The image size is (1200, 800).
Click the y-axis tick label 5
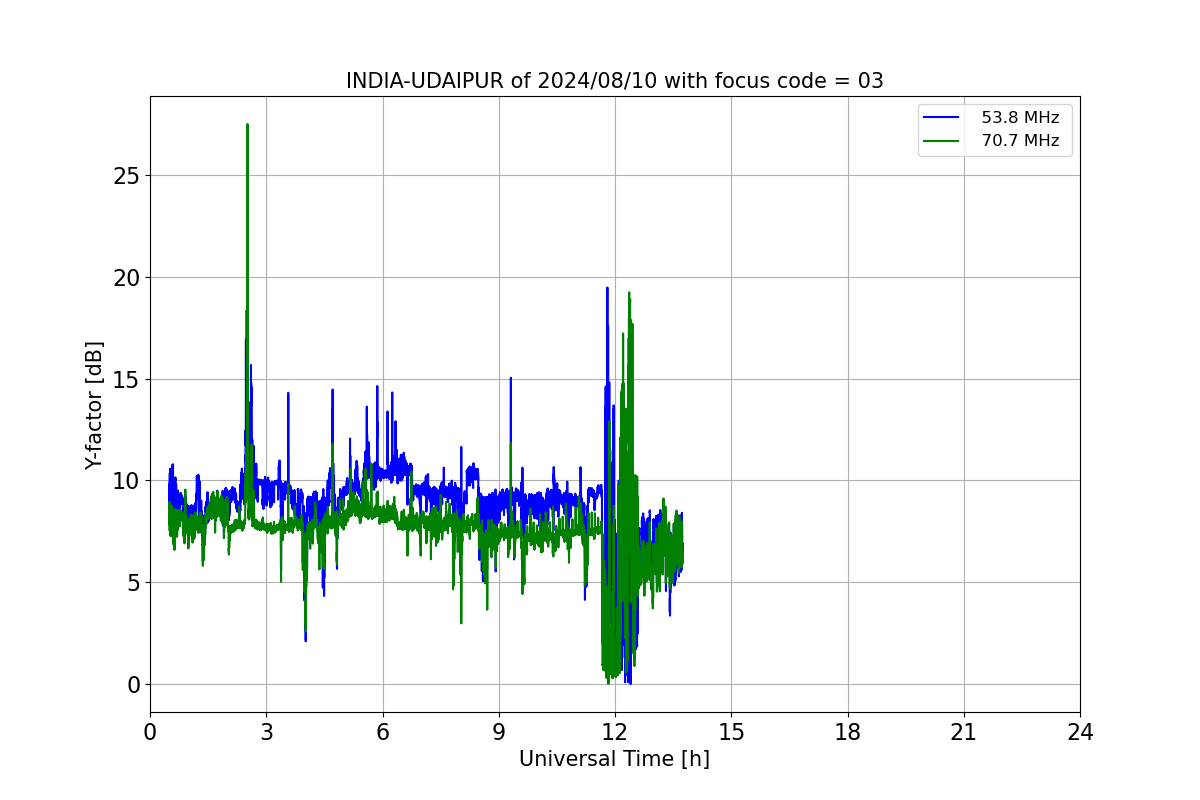pyautogui.click(x=134, y=583)
